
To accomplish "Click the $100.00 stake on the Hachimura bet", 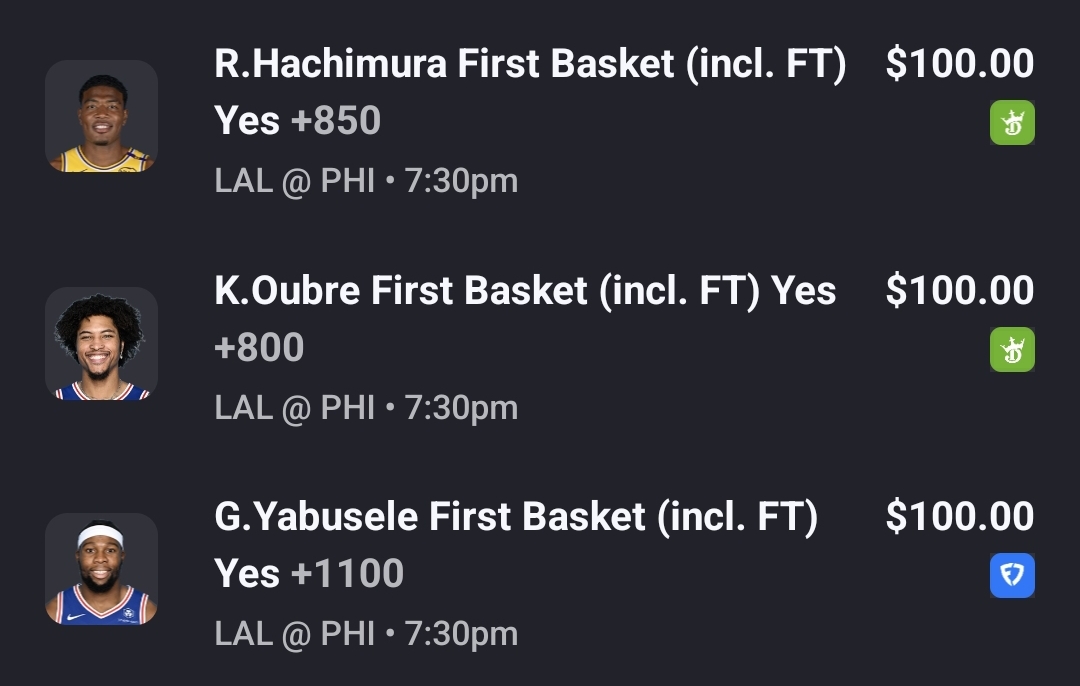I will (959, 65).
